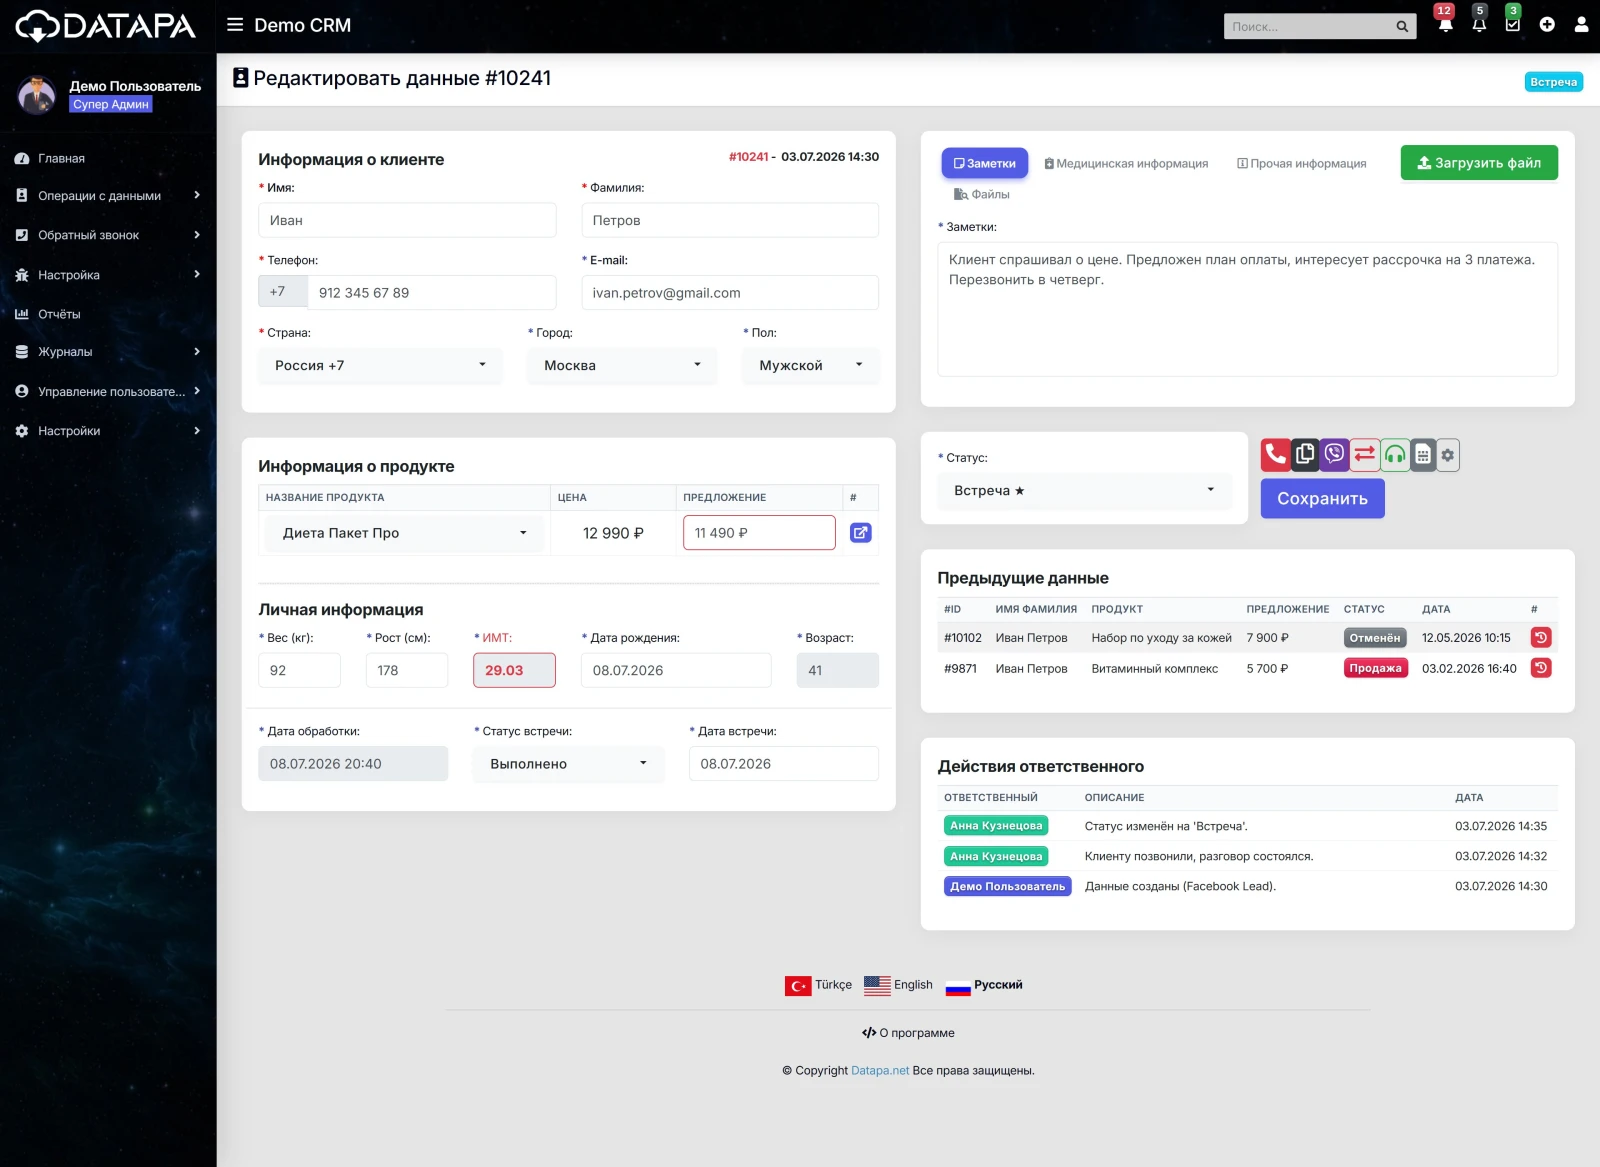
Task: Click the Рост field with 178
Action: tap(407, 670)
